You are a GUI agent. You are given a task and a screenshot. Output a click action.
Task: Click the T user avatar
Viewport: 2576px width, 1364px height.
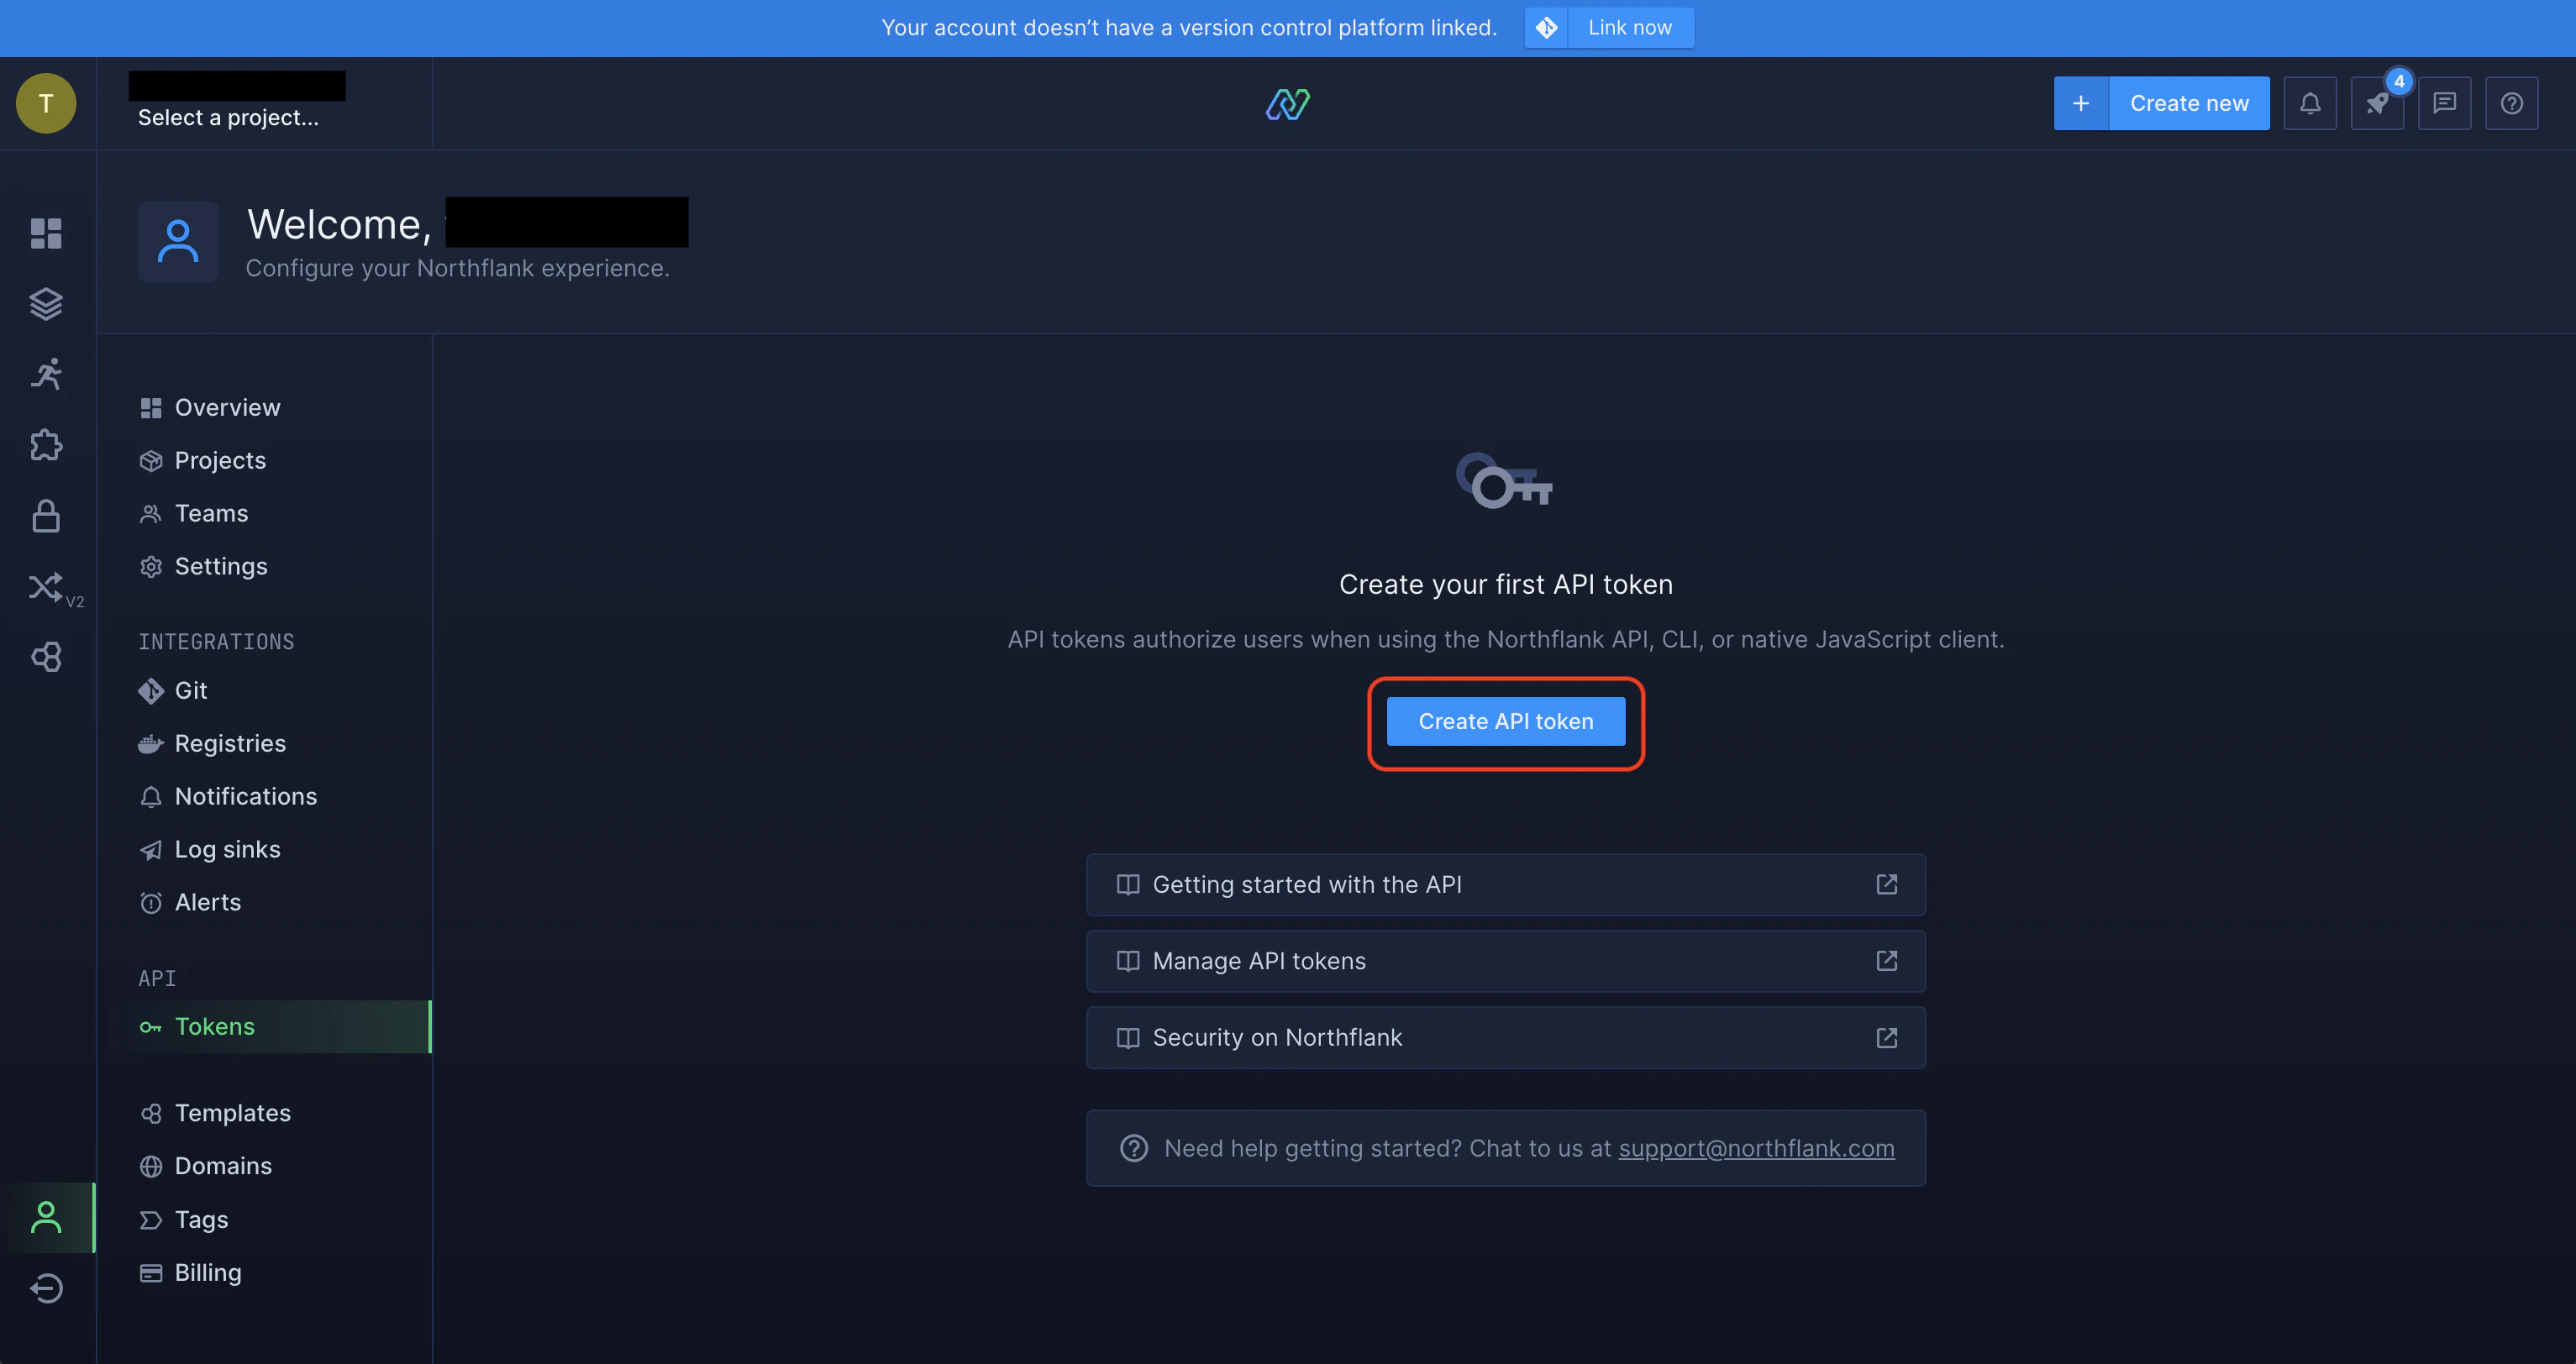pos(46,103)
